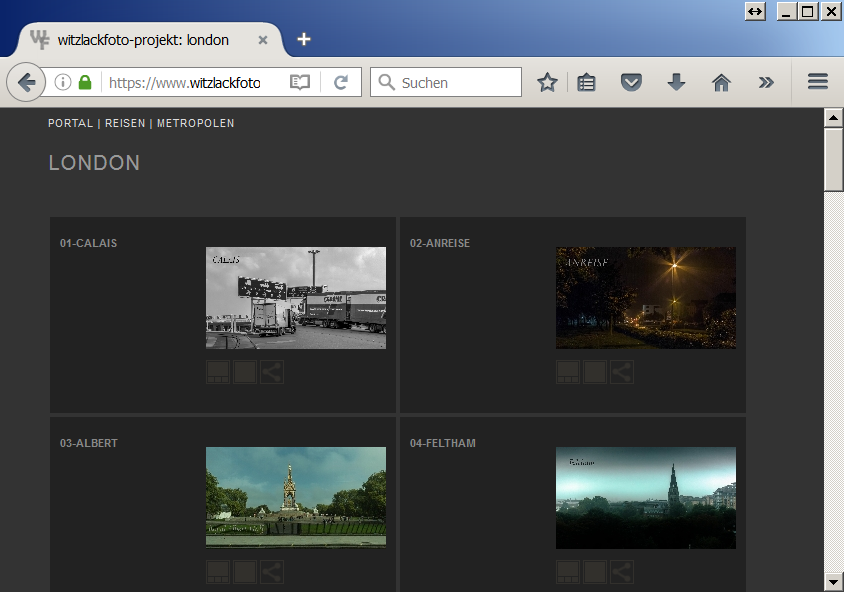Viewport: 844px width, 592px height.
Task: Show bookmarks list icon in toolbar
Action: click(x=587, y=83)
